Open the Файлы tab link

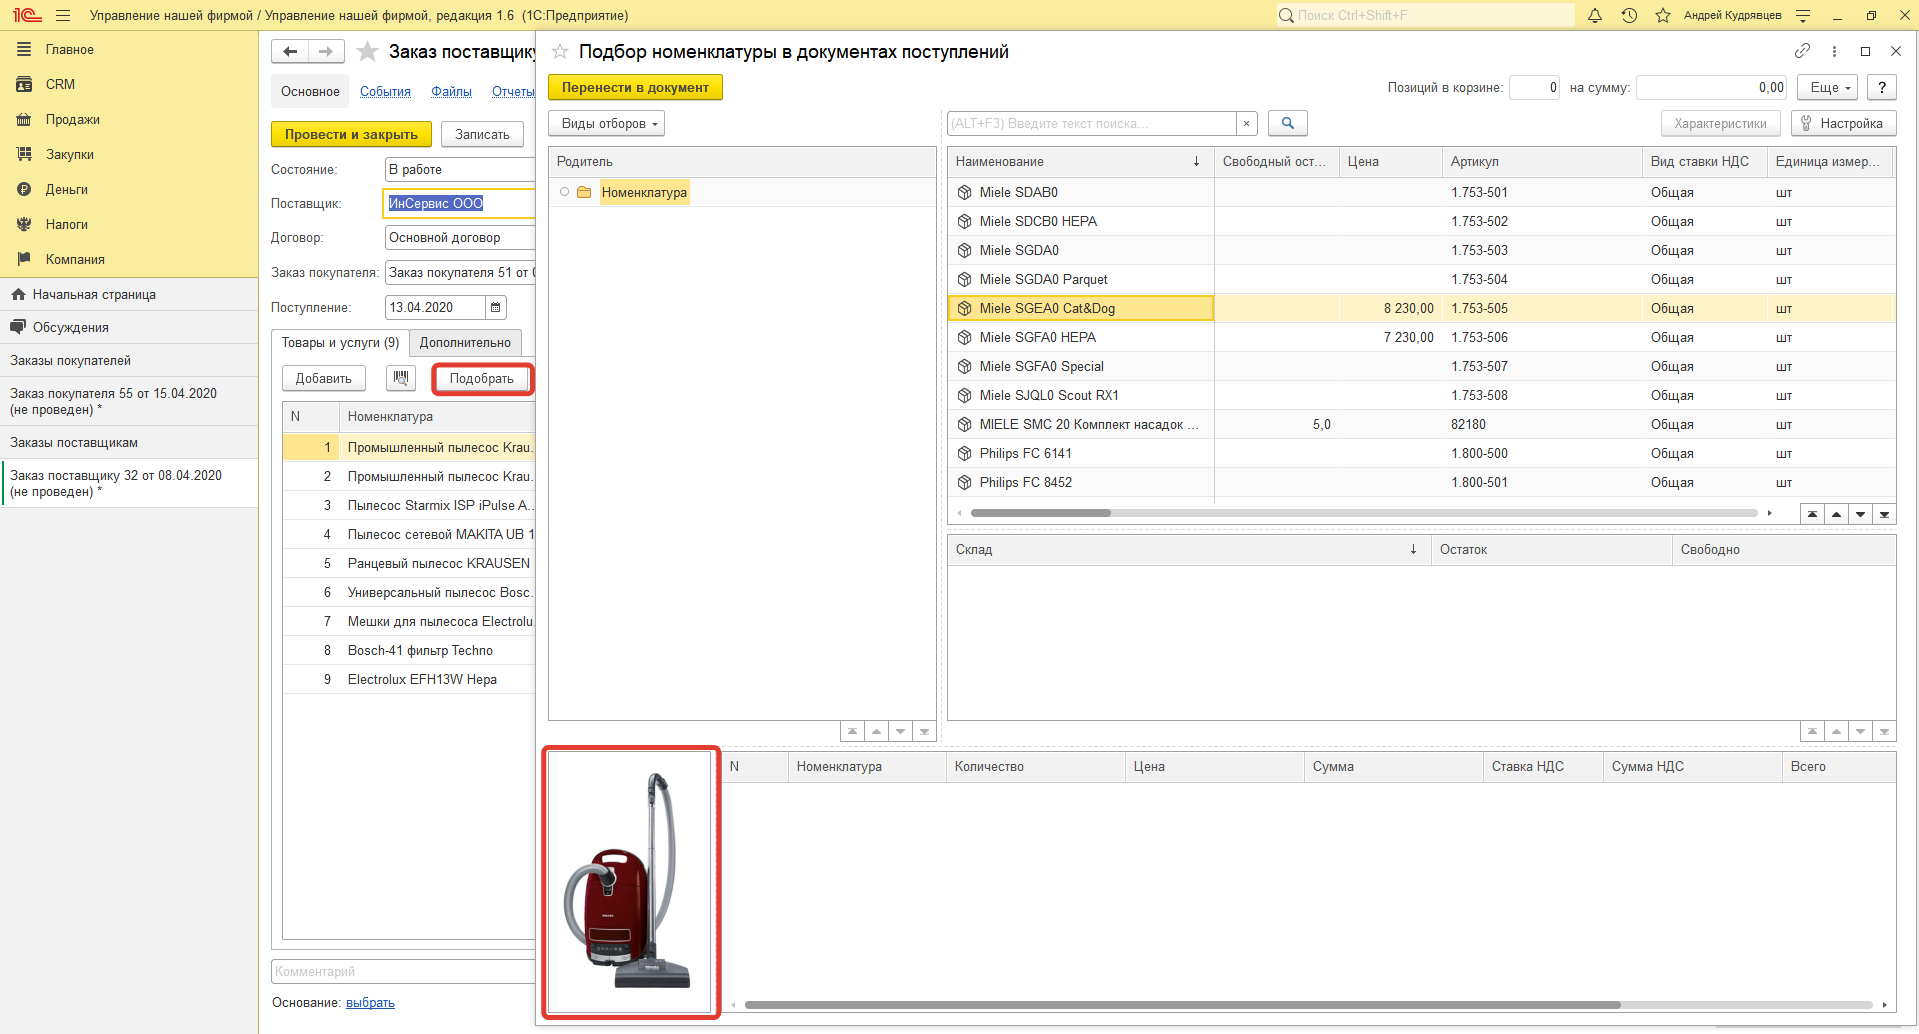point(451,91)
